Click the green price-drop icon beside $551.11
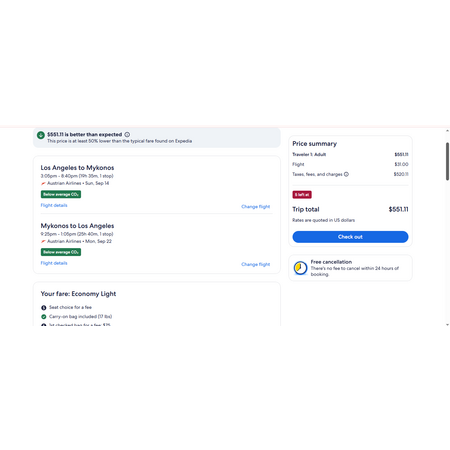450x450 pixels. coord(41,135)
